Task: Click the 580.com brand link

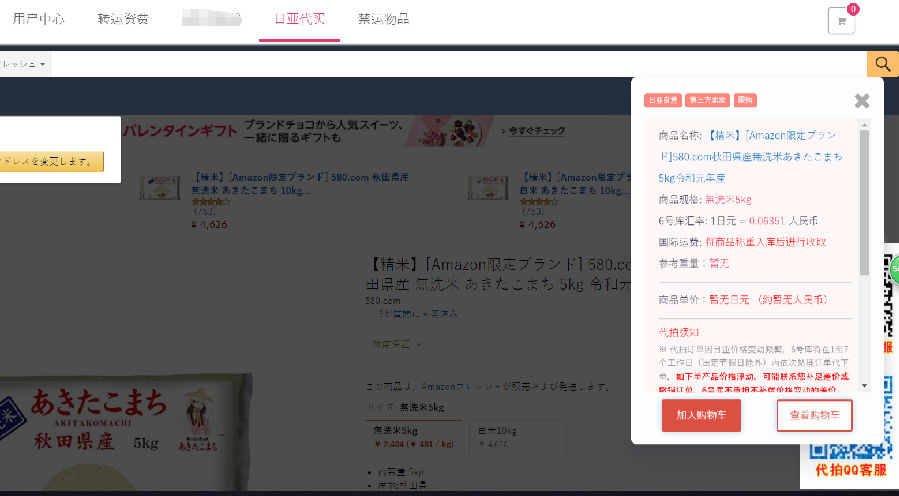Action: (x=383, y=300)
